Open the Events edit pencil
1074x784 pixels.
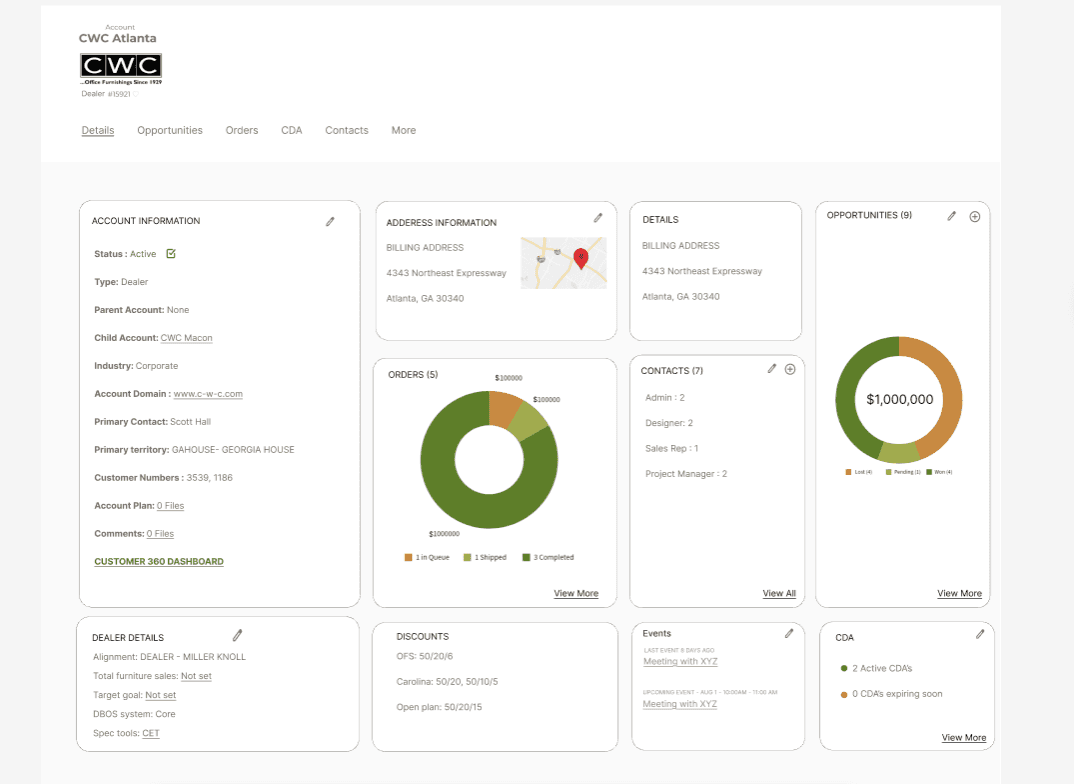click(x=789, y=633)
